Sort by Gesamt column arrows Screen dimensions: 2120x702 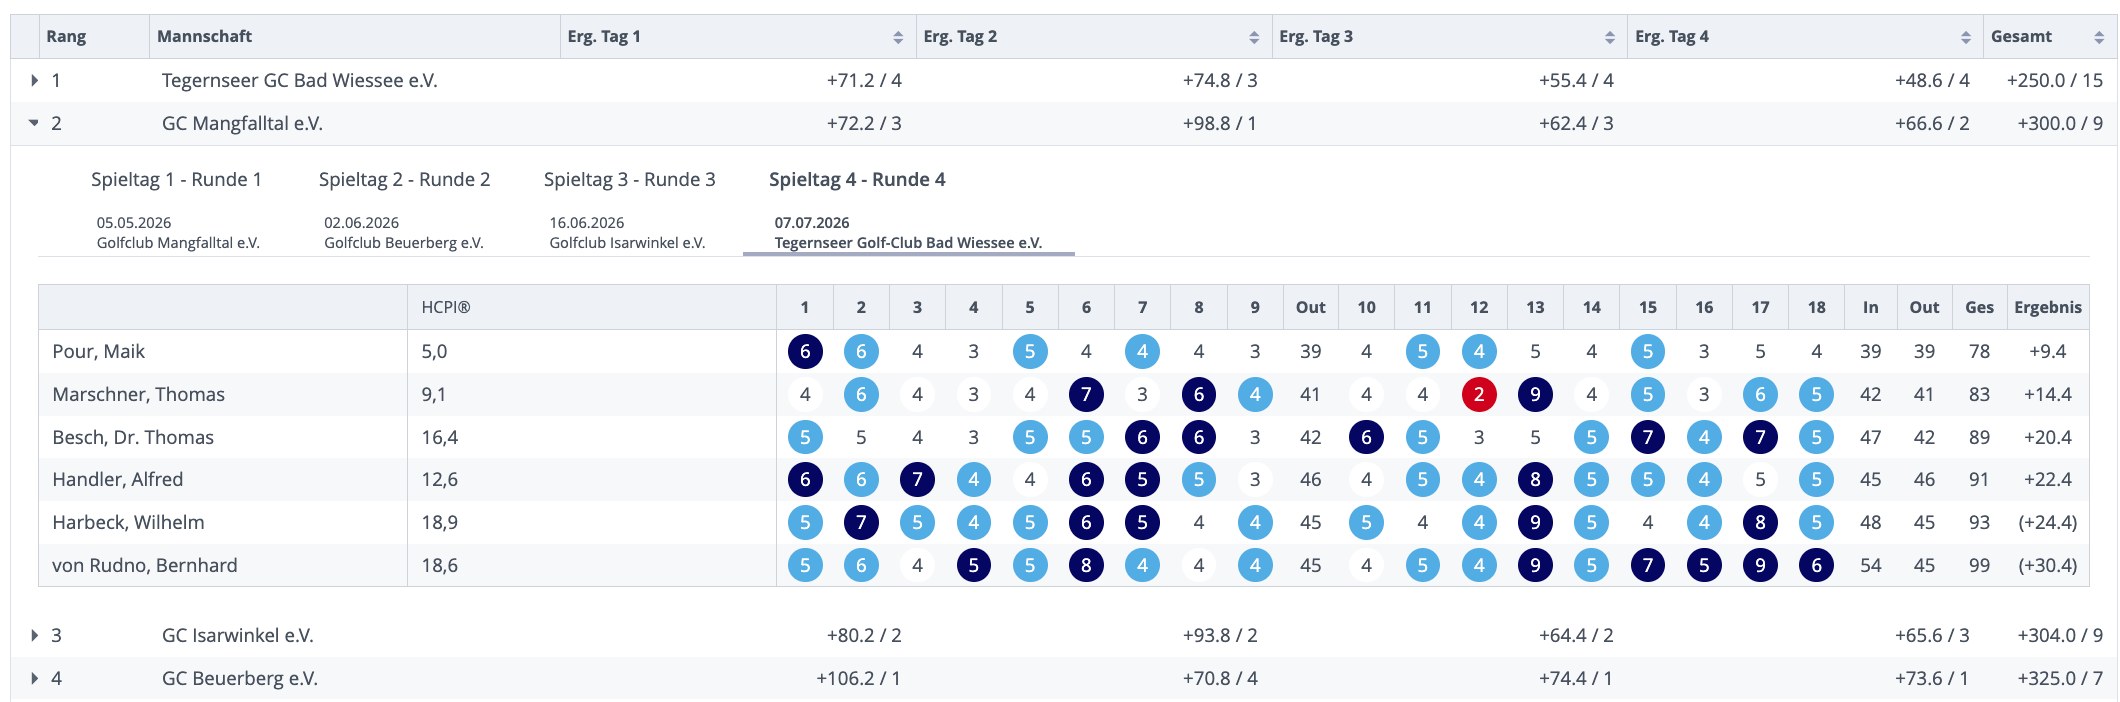(2099, 37)
